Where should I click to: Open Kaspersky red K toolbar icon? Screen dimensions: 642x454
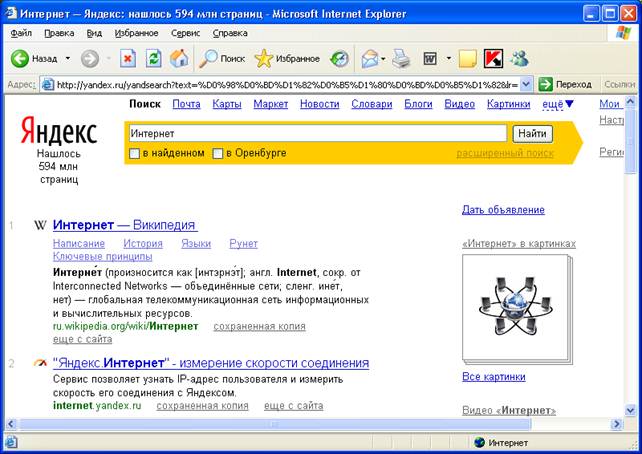click(493, 59)
